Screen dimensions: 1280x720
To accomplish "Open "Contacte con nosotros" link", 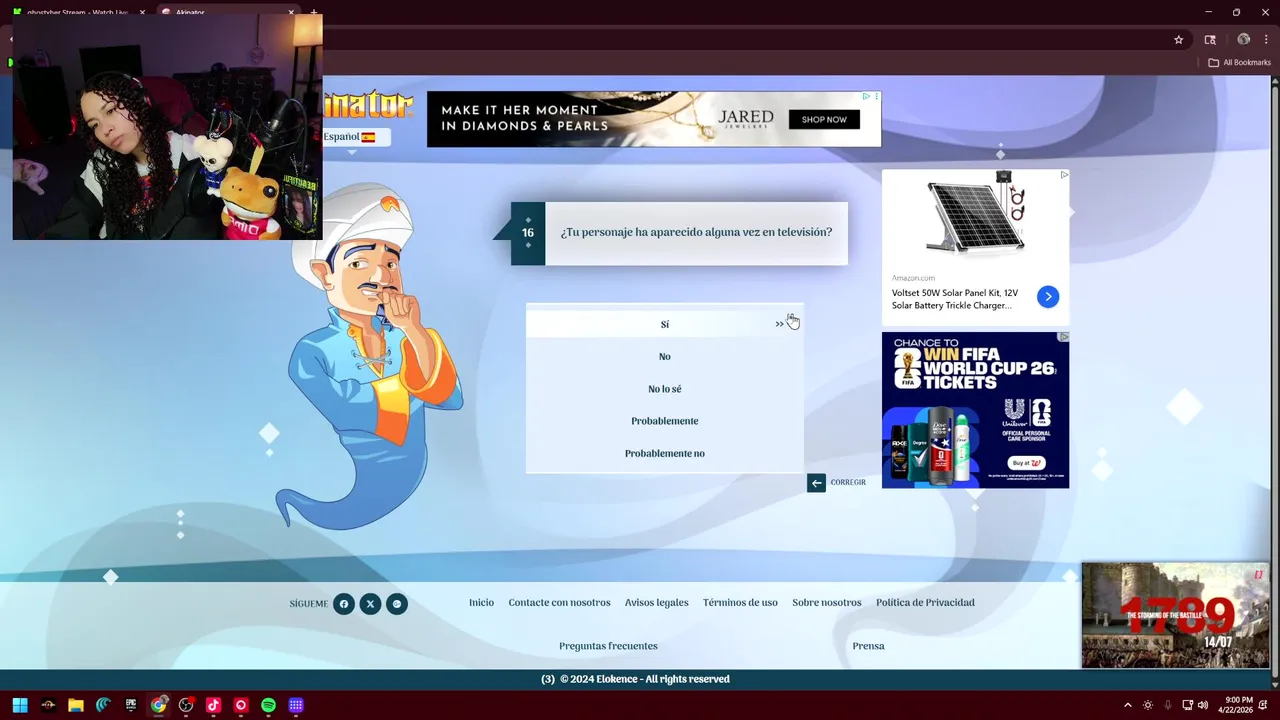I will tap(559, 603).
